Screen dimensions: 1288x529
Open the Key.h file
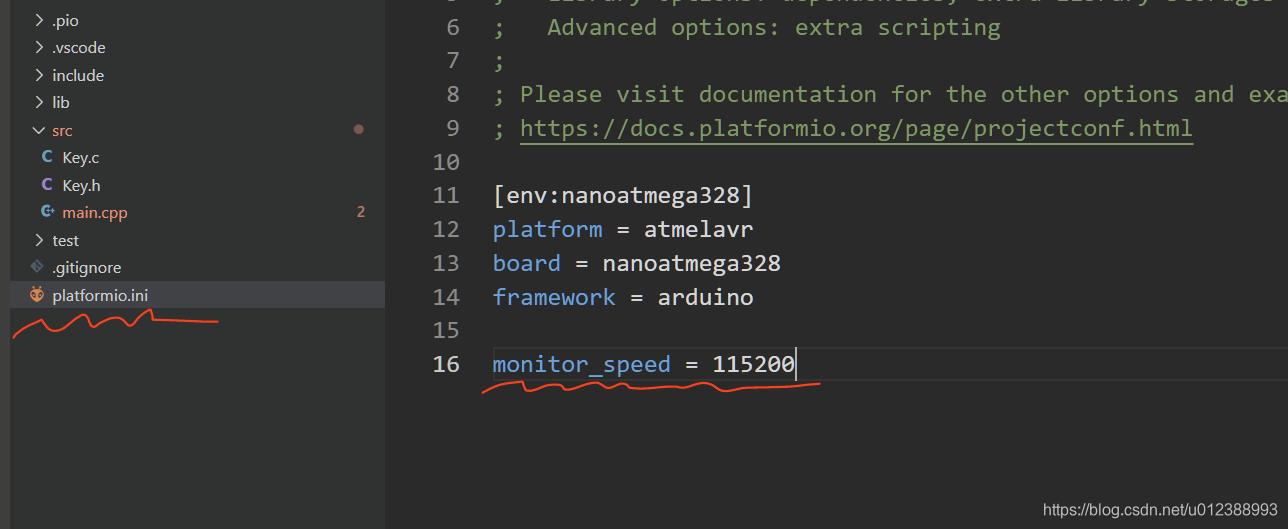pyautogui.click(x=81, y=185)
